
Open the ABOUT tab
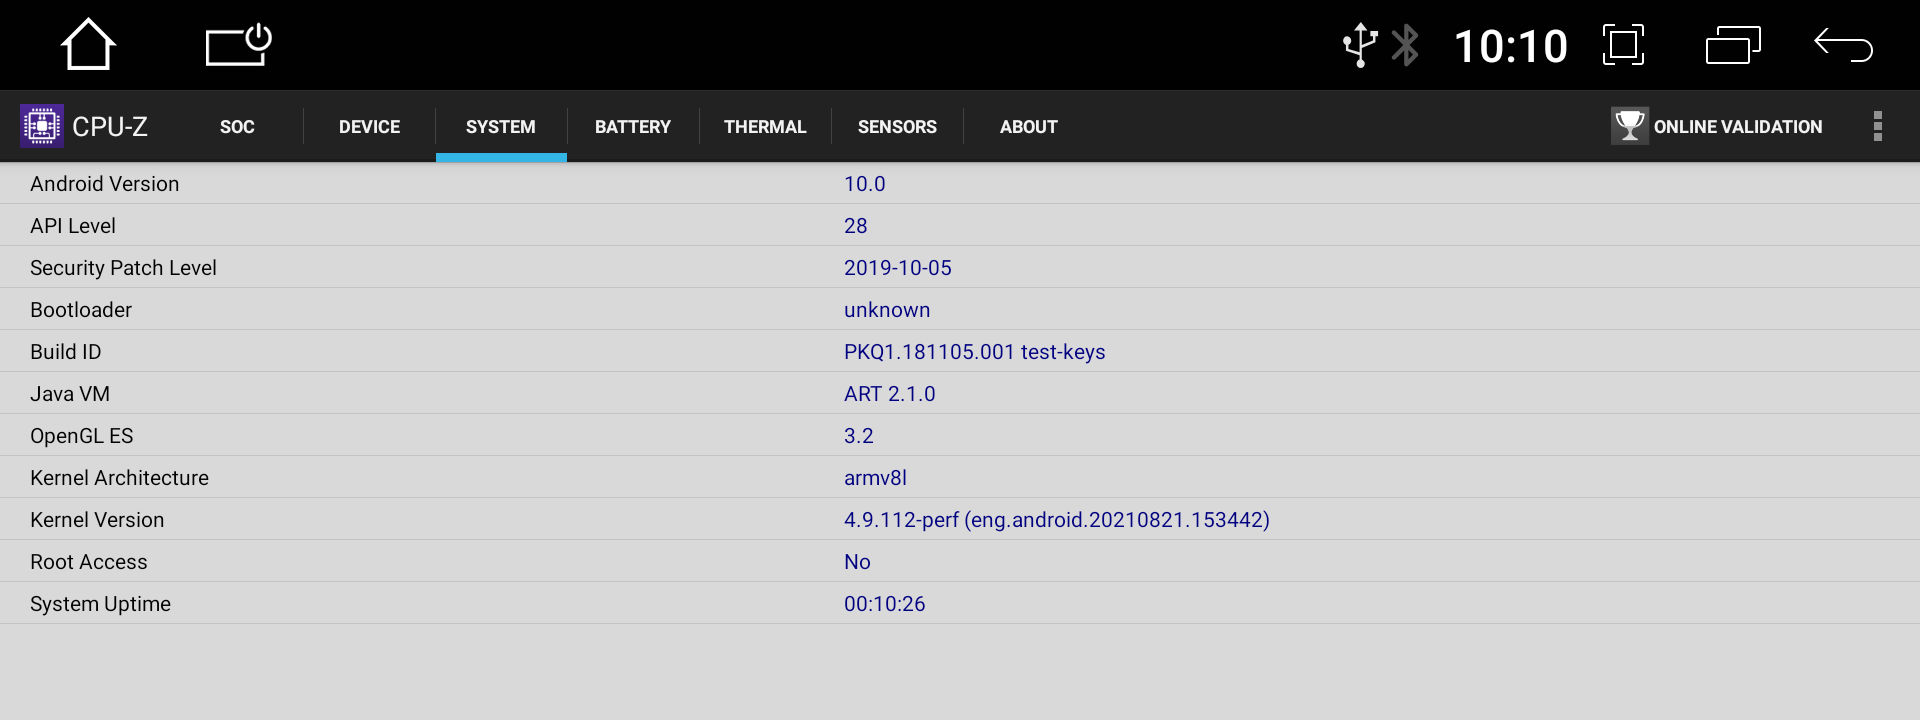coord(1029,127)
